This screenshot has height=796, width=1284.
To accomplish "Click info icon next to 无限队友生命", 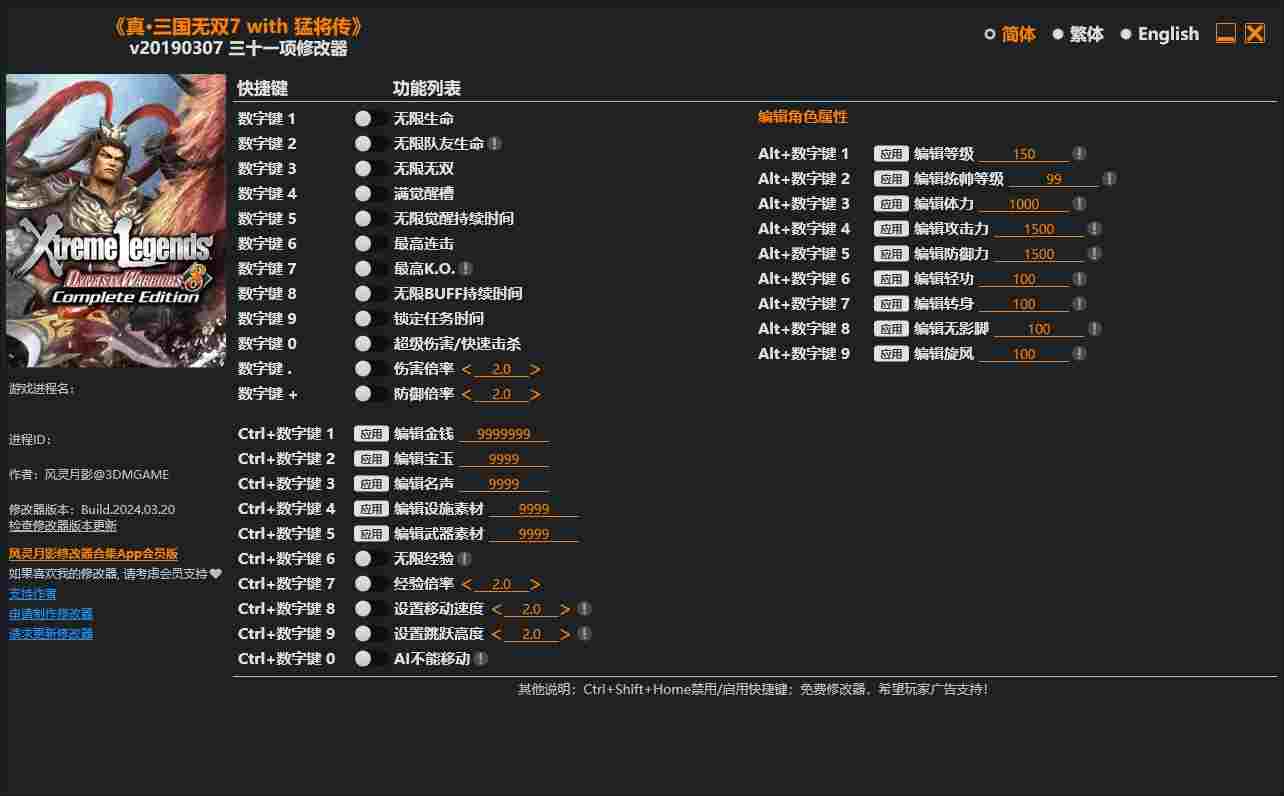I will (x=495, y=144).
